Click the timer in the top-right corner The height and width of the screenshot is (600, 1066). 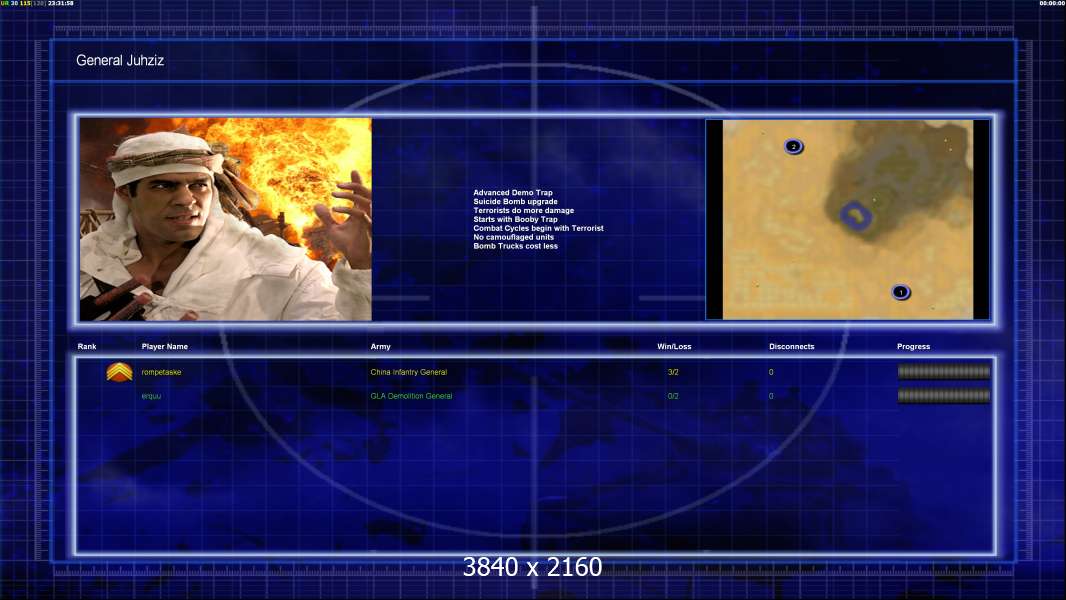pos(1052,3)
